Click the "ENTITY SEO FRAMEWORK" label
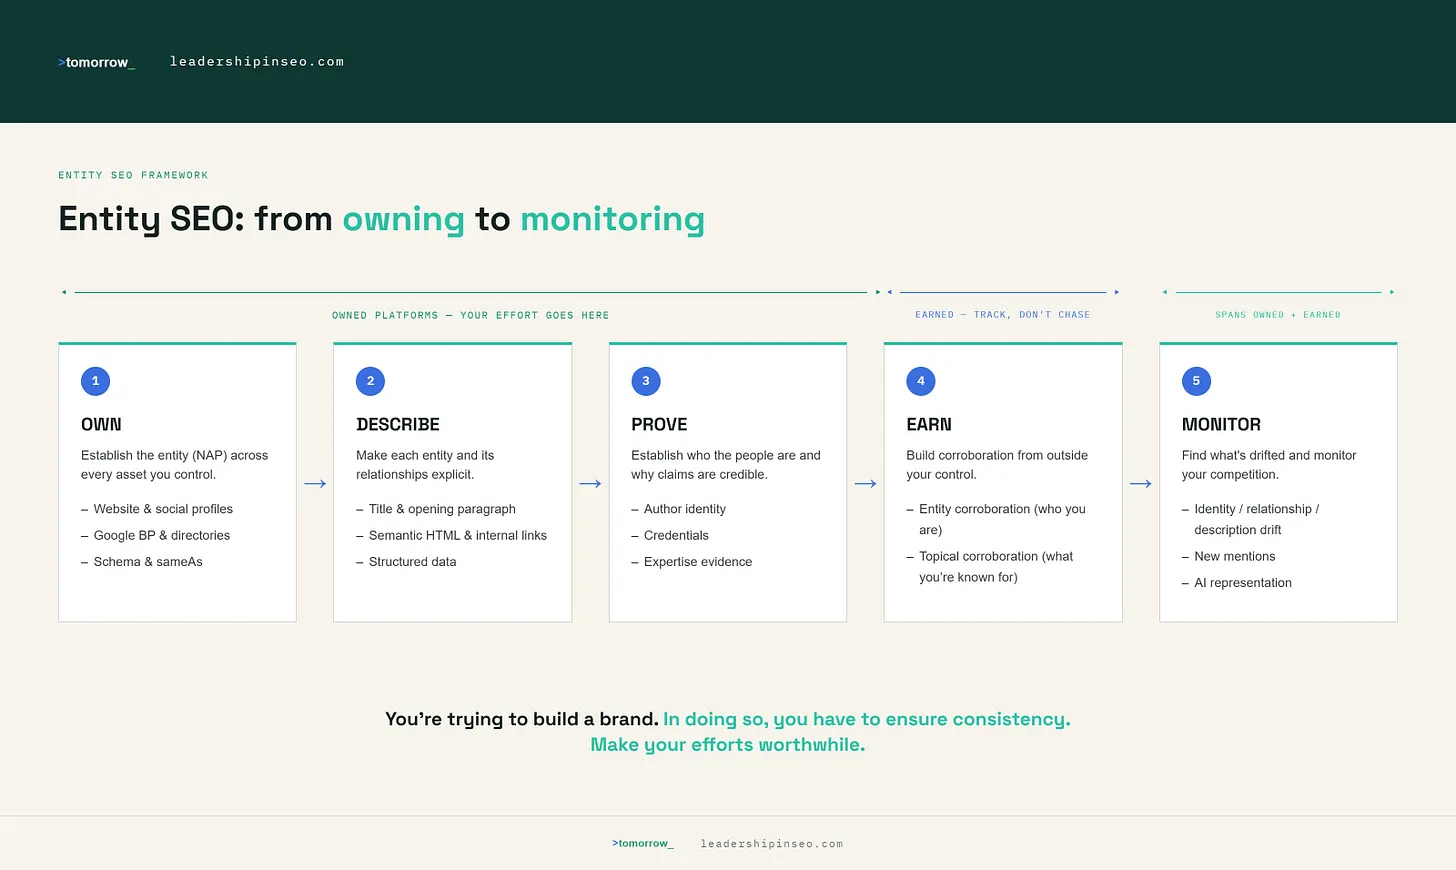 [x=133, y=175]
